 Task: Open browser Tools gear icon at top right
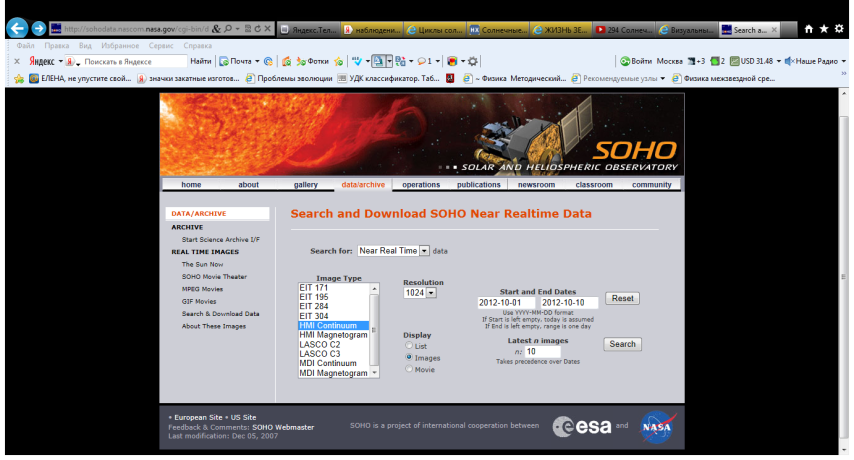pyautogui.click(x=839, y=29)
